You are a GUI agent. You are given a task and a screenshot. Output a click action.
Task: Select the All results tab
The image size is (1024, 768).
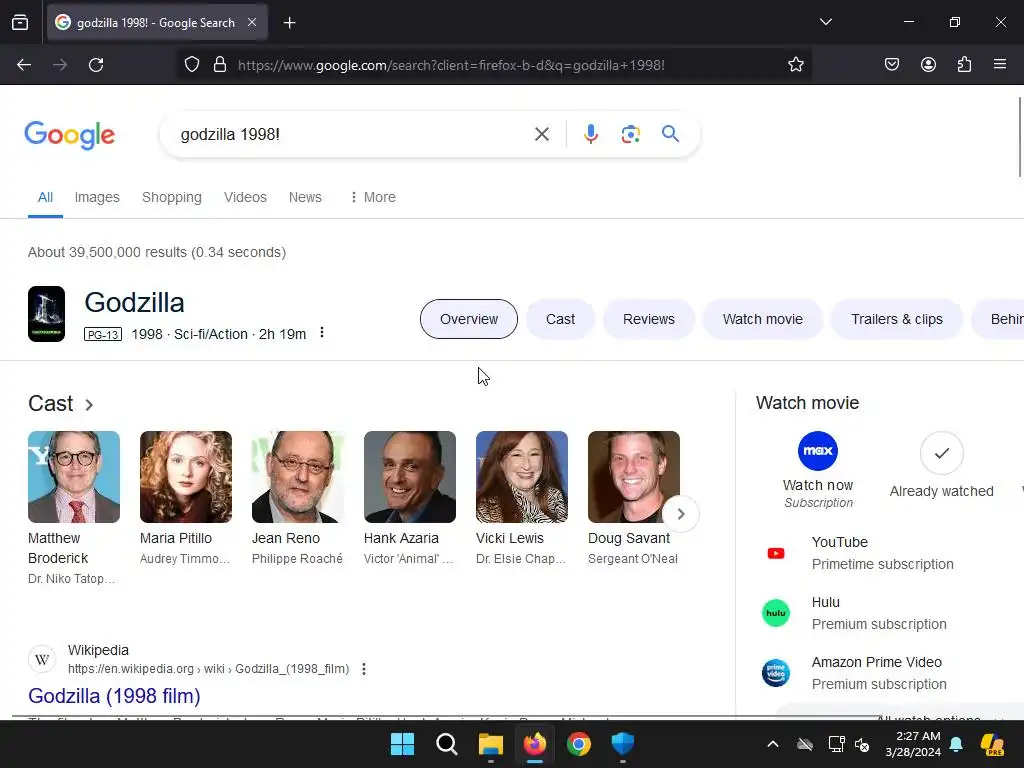tap(45, 197)
